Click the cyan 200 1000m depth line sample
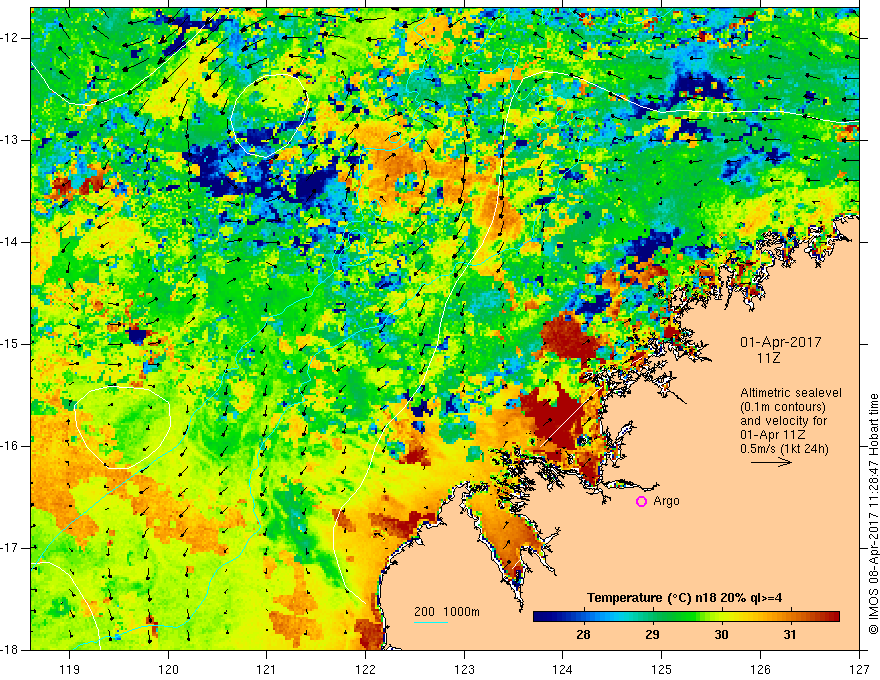 [x=430, y=622]
